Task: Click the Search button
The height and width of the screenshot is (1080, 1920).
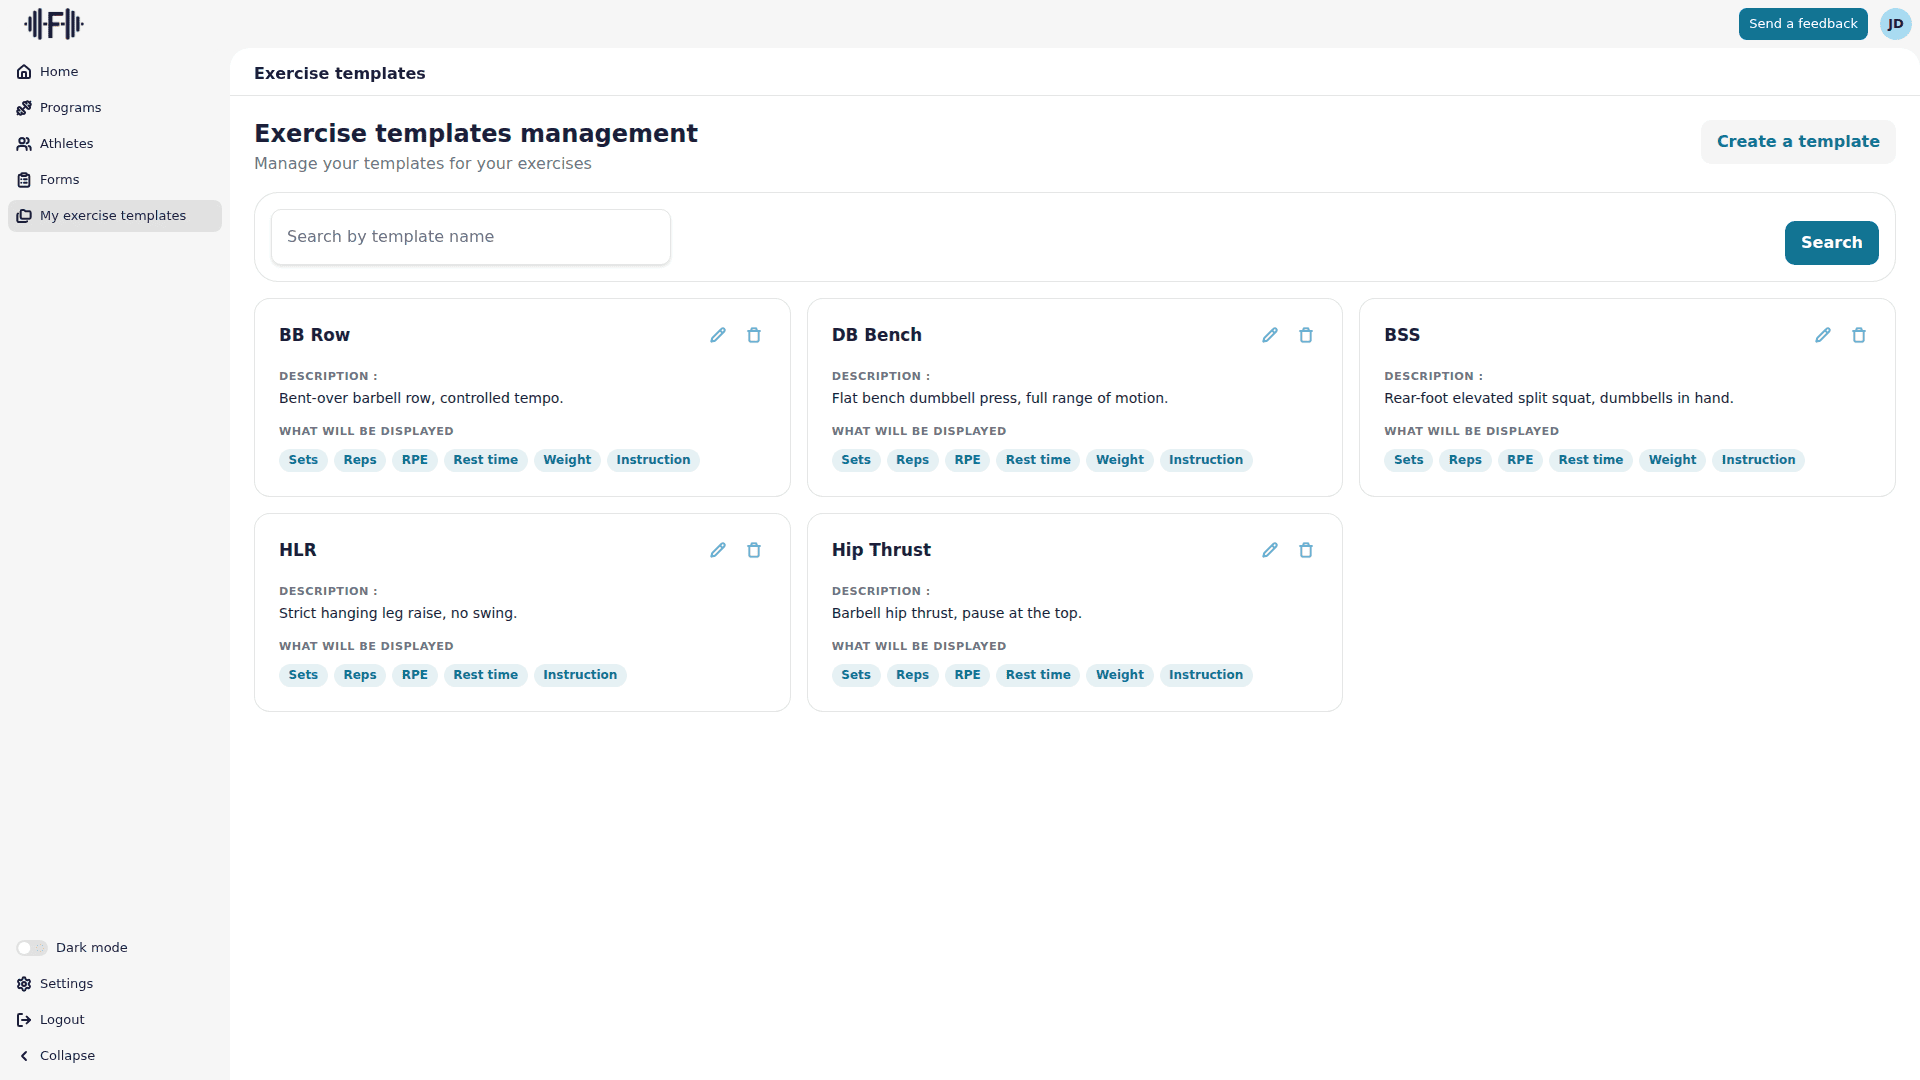Action: coord(1831,243)
